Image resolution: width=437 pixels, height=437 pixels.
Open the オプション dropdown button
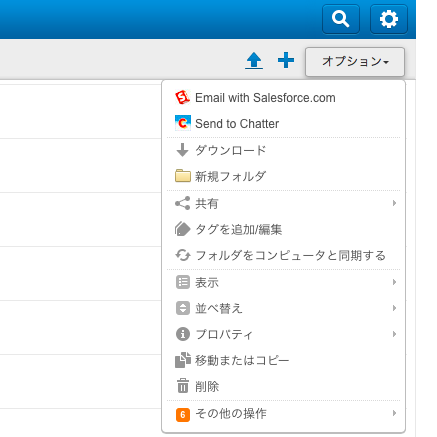(355, 62)
